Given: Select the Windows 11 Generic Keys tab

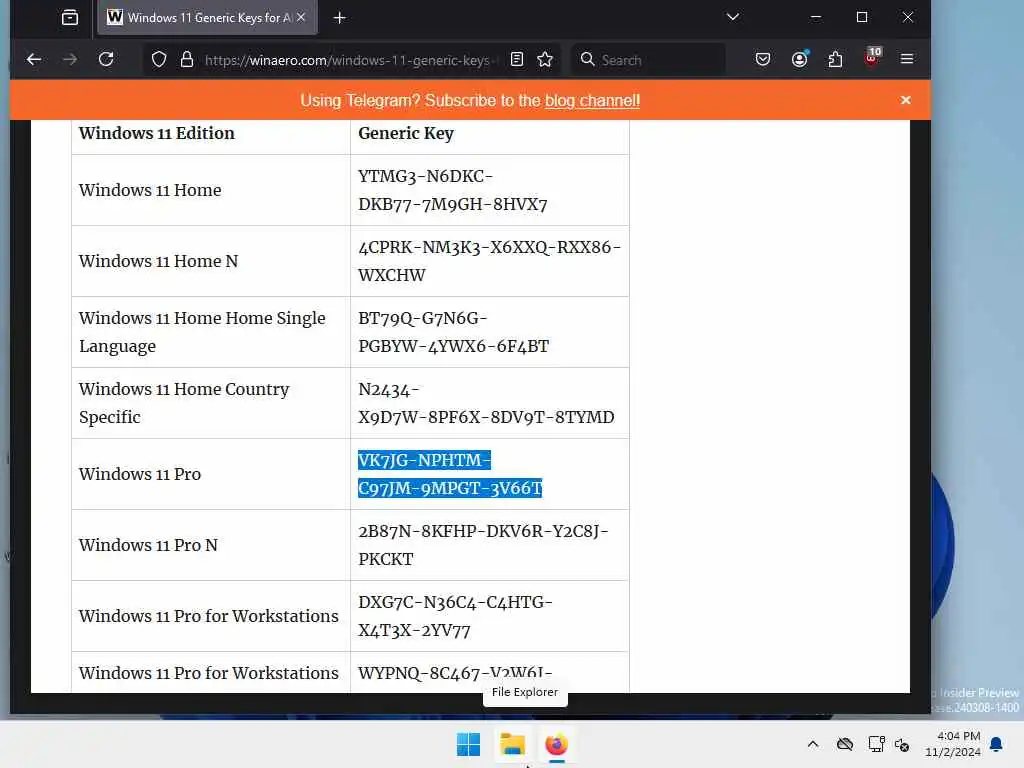Looking at the screenshot, I should 208,18.
